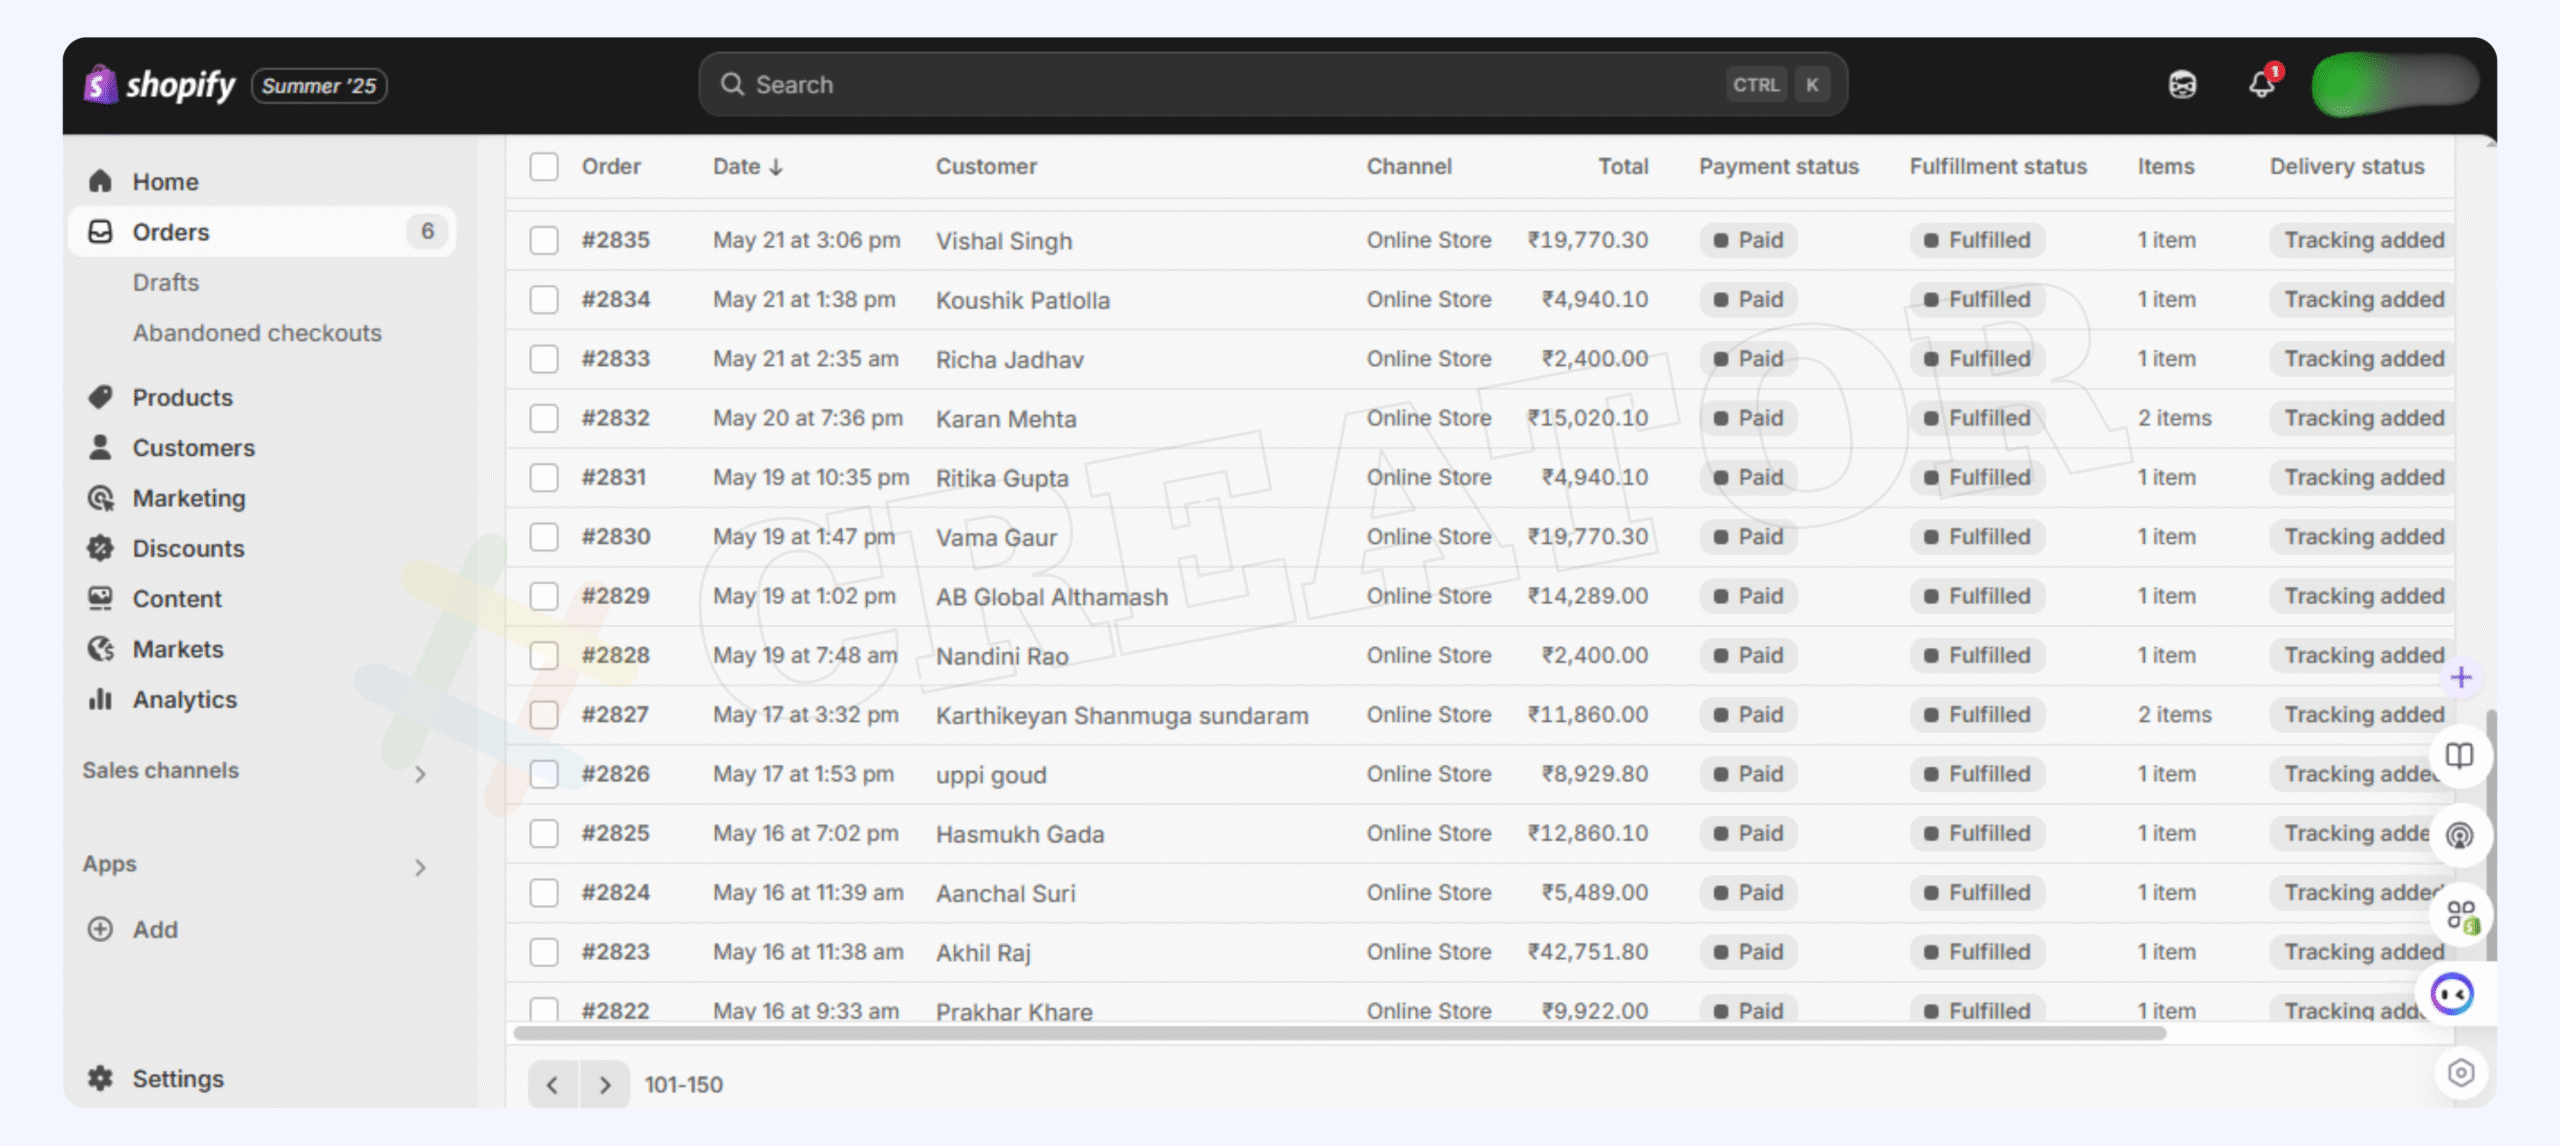Screen dimensions: 2560x1146
Task: Open order #2823 link
Action: pos(615,952)
